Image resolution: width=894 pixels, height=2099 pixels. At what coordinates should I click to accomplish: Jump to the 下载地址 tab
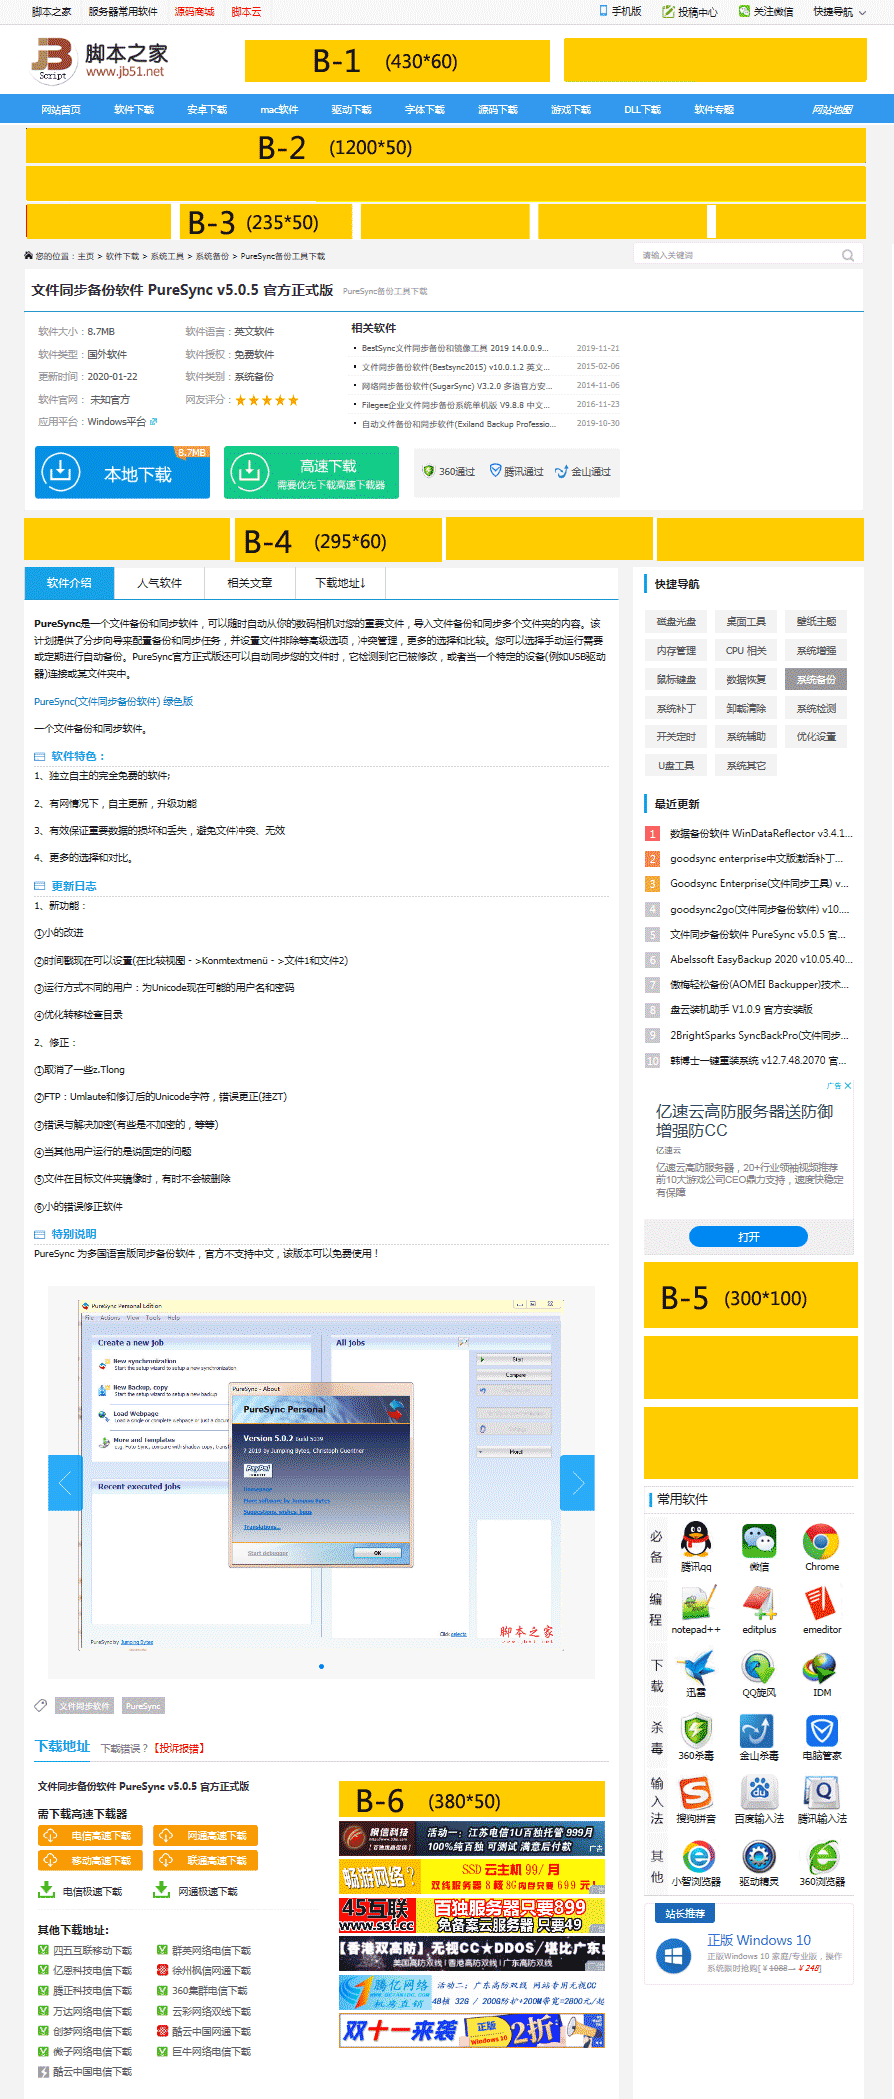click(340, 583)
